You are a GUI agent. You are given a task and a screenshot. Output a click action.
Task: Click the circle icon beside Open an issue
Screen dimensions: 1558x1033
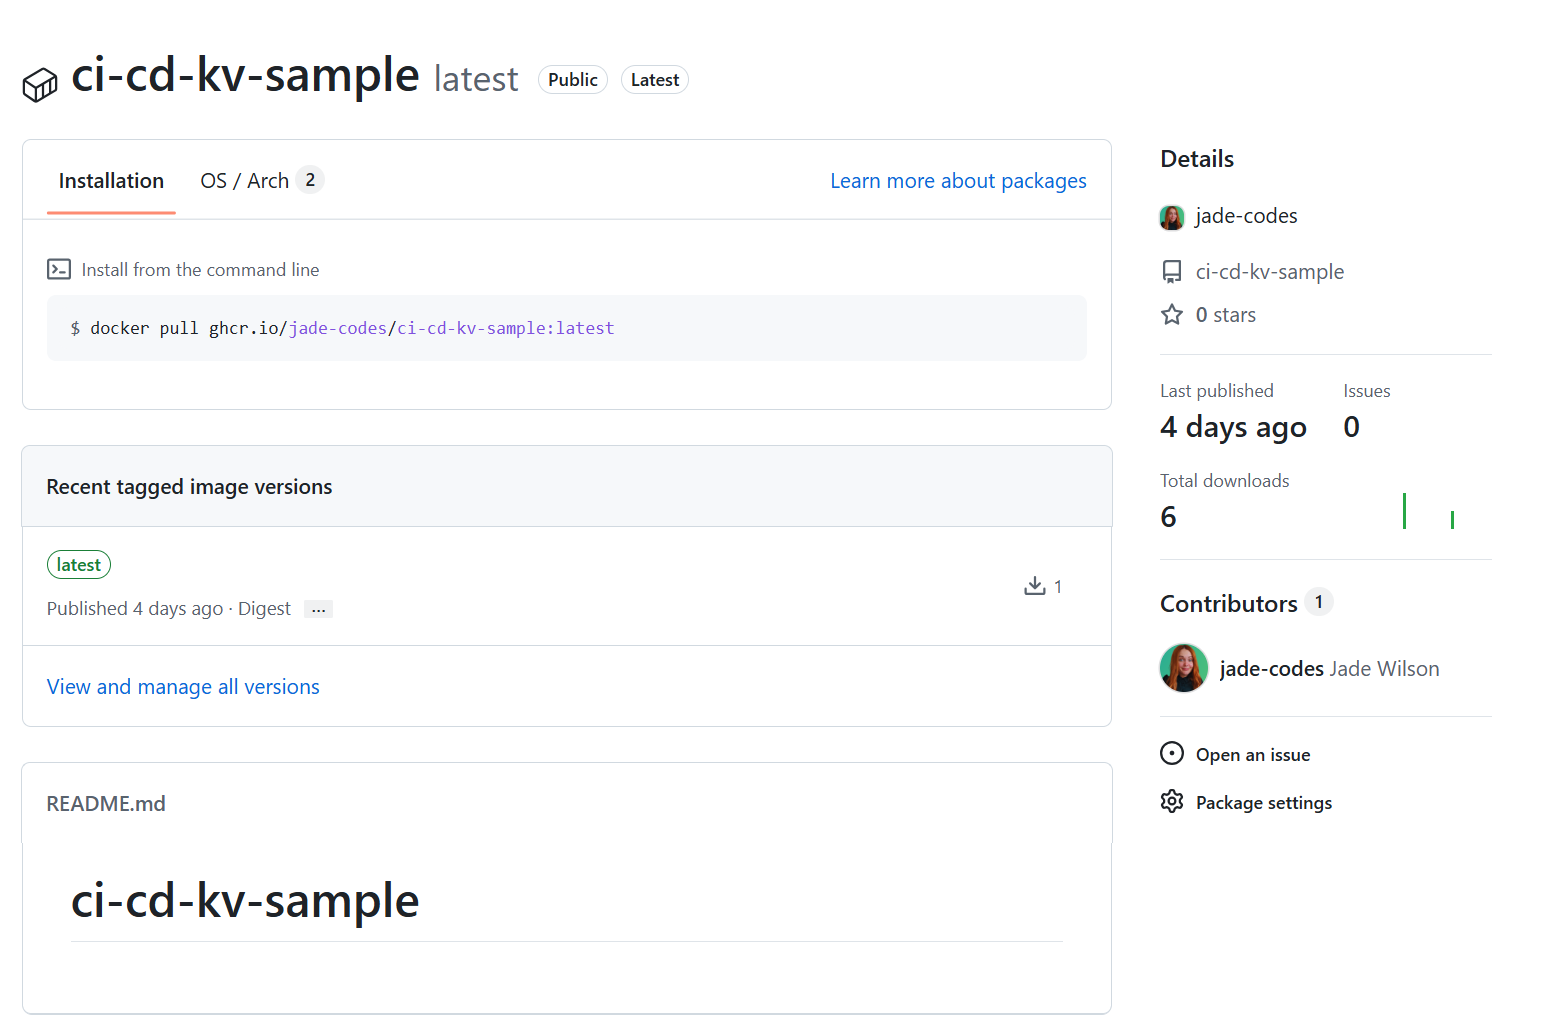click(1172, 753)
